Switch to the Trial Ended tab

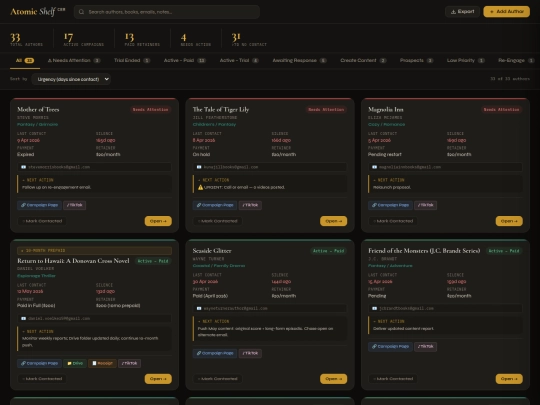[x=132, y=60]
